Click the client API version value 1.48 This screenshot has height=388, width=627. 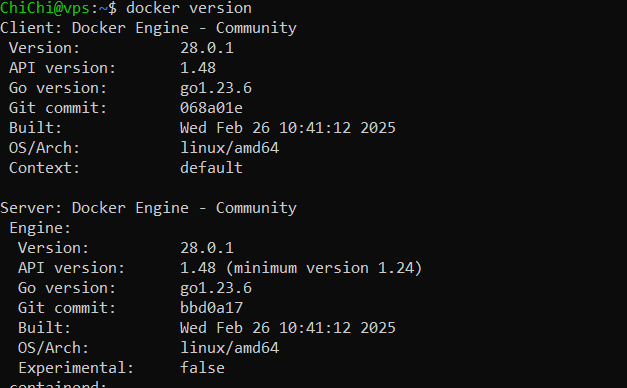tap(198, 68)
